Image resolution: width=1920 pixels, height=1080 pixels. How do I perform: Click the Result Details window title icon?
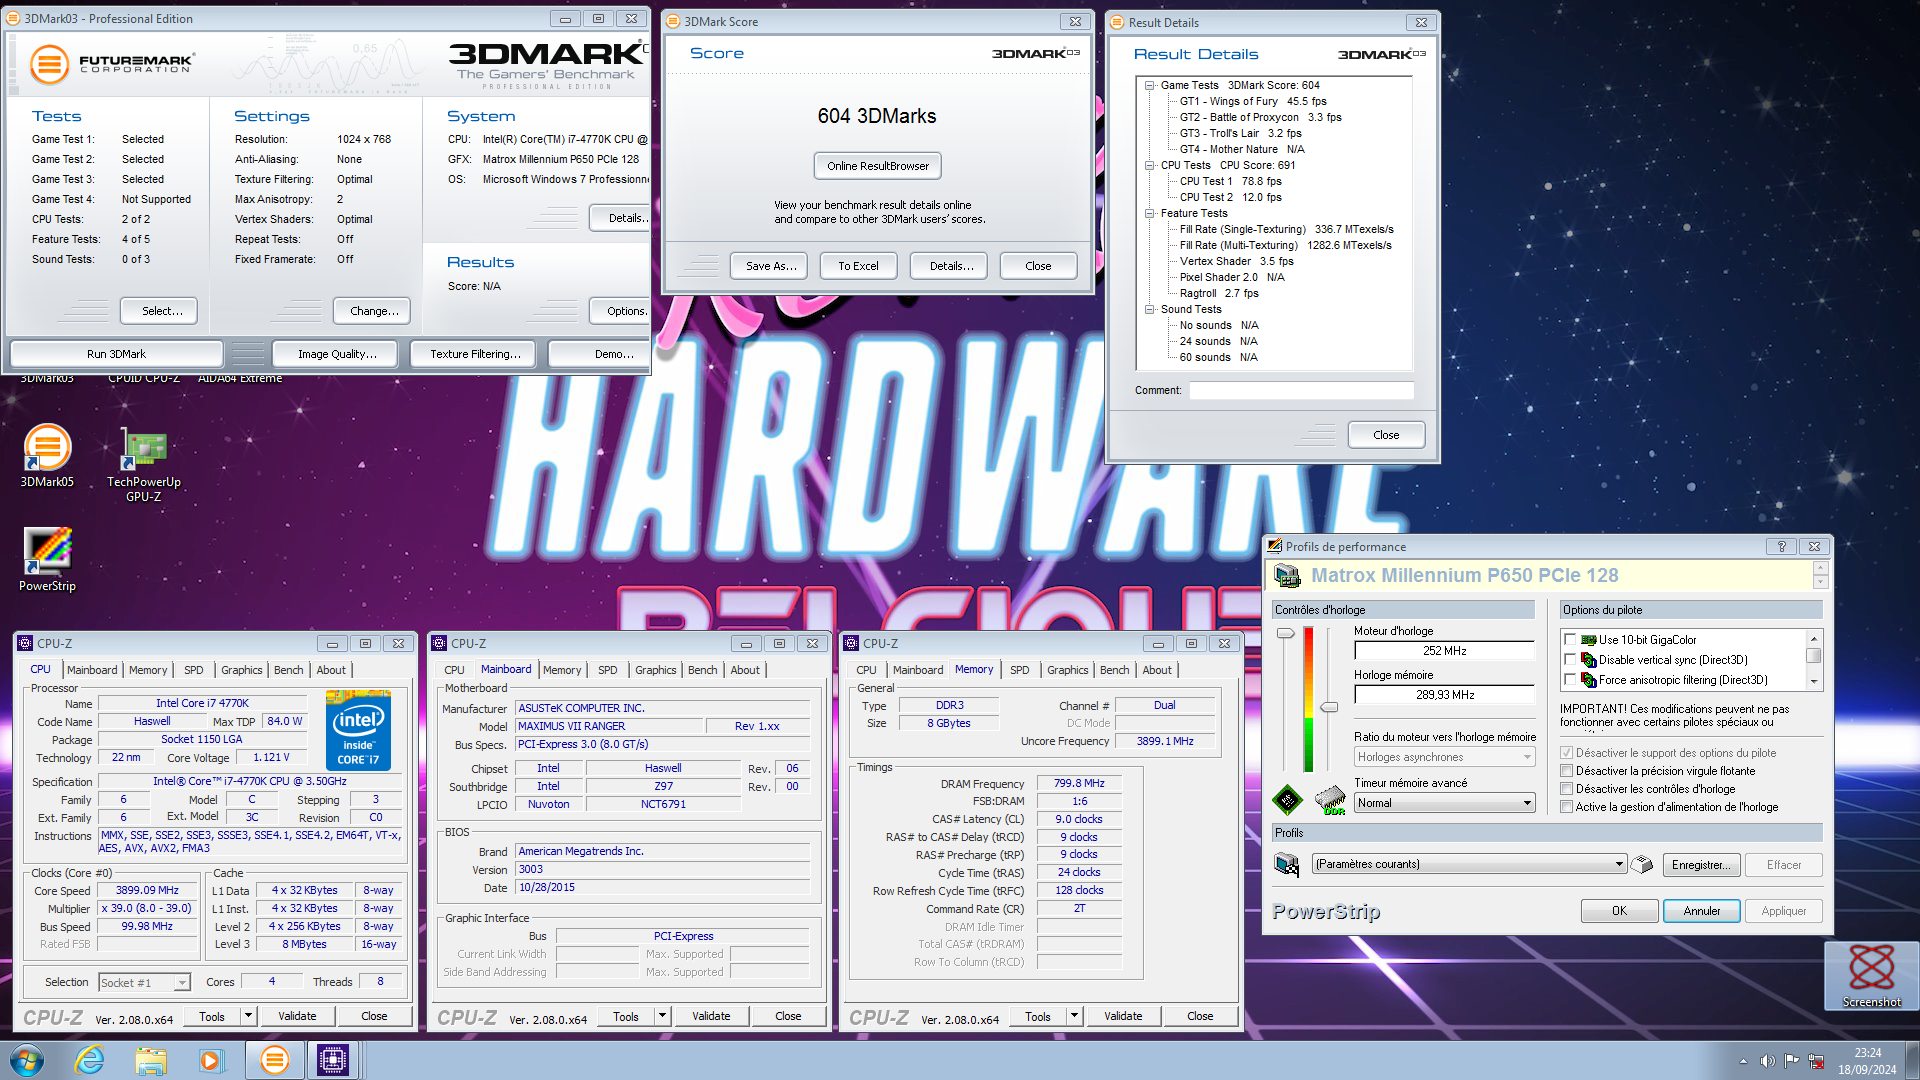1117,22
